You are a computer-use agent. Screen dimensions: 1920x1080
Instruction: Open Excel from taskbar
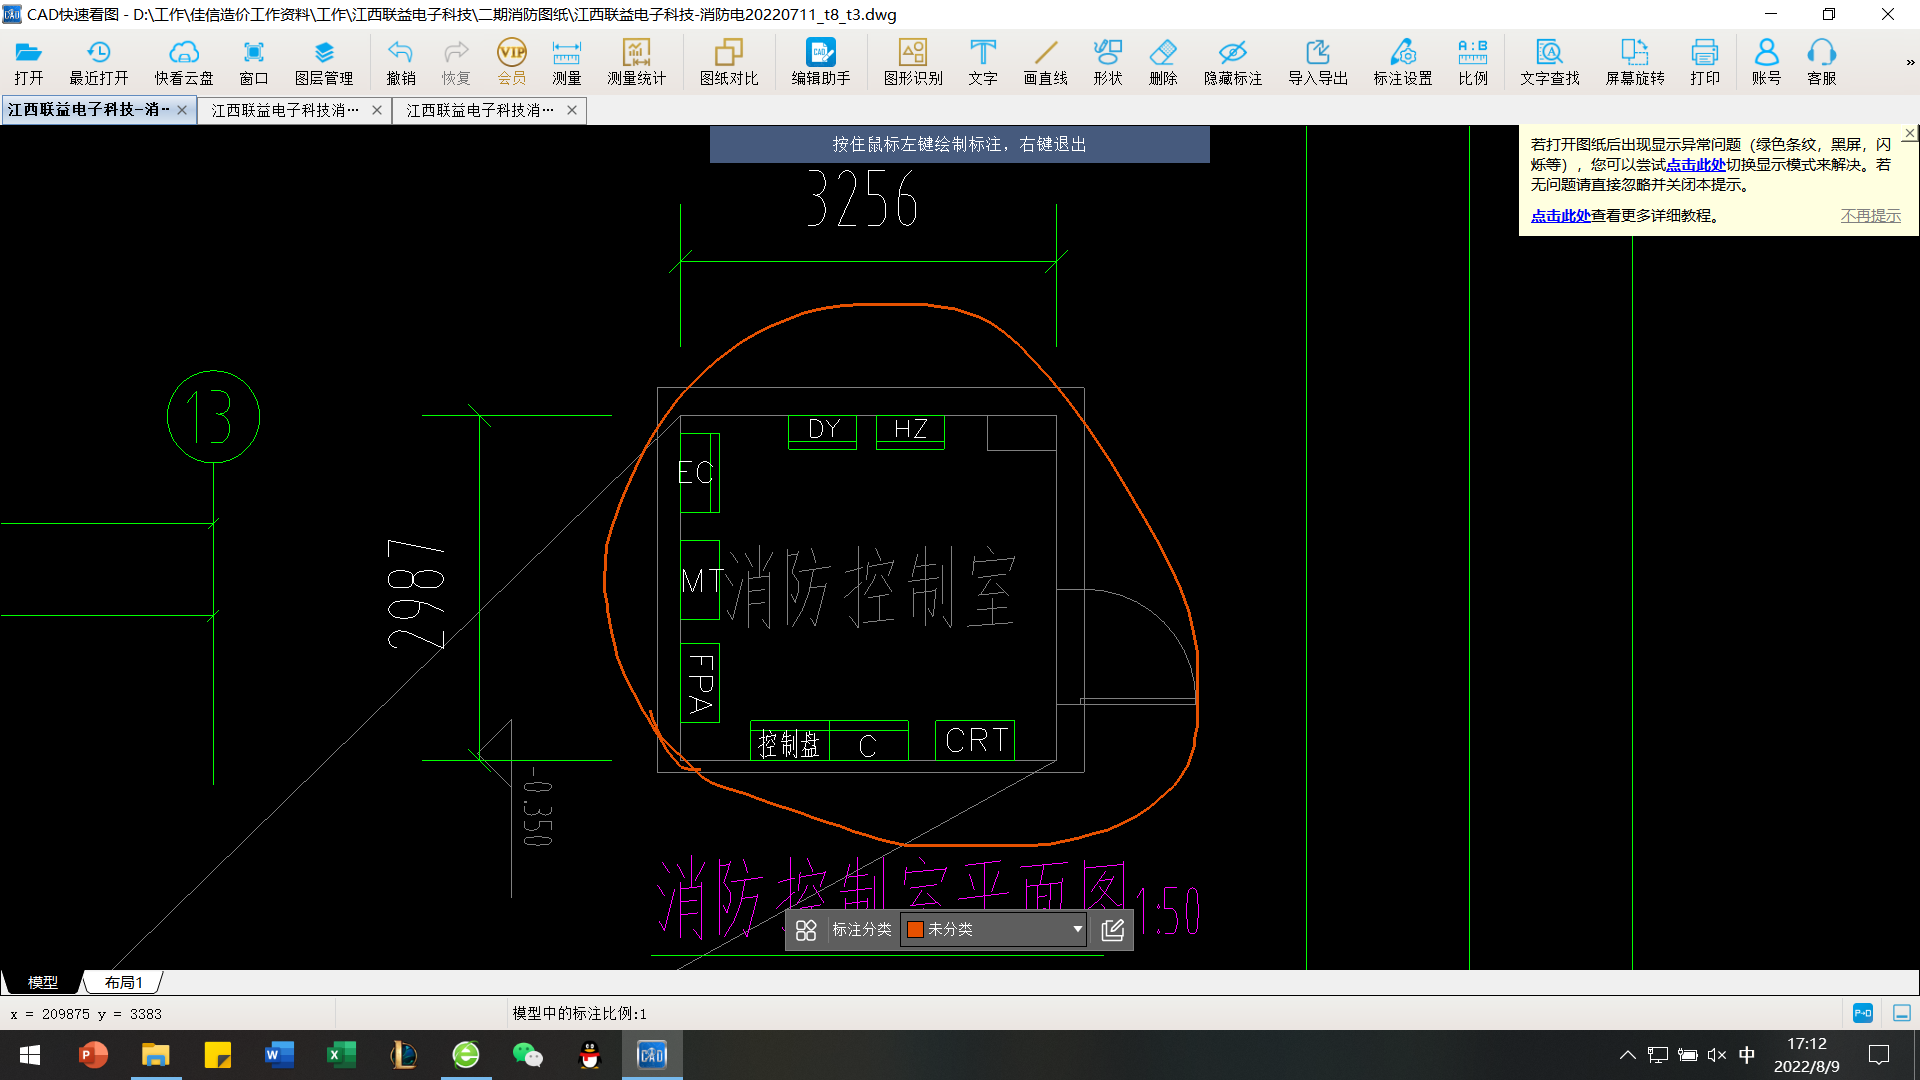click(341, 1055)
